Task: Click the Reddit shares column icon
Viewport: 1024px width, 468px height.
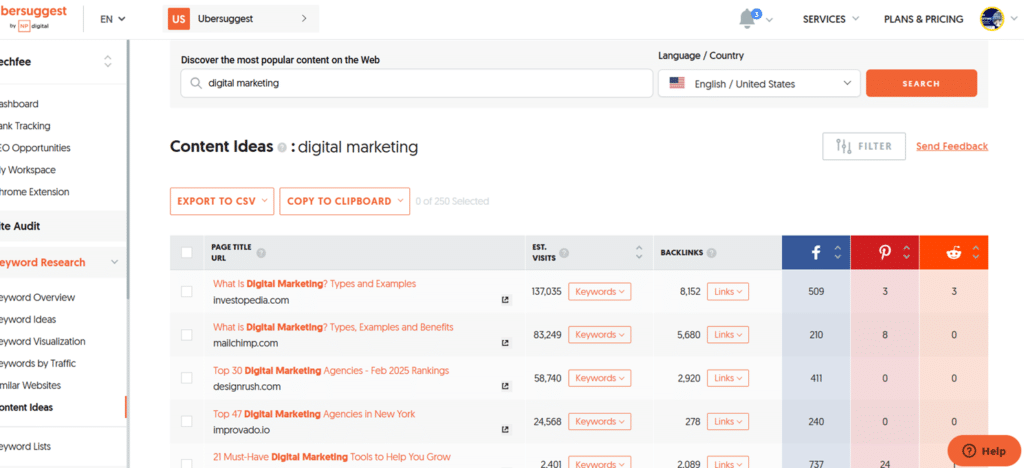Action: point(954,253)
